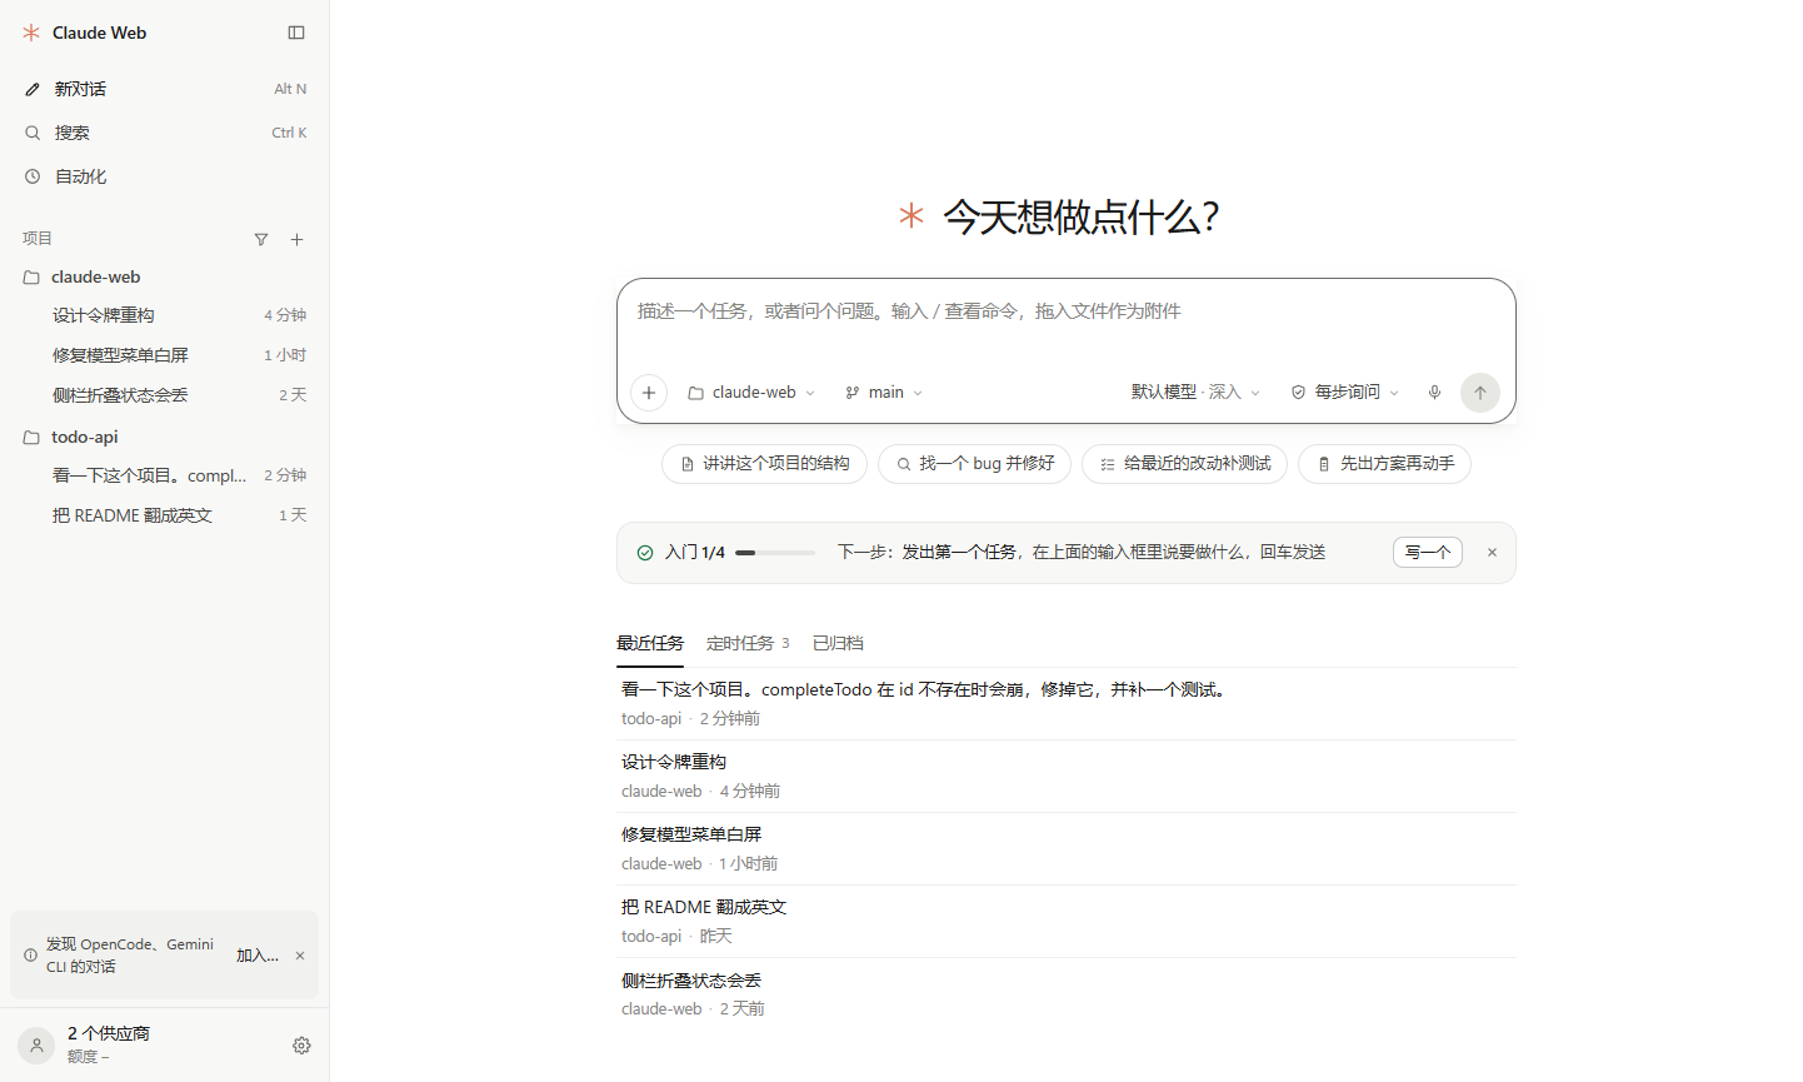Collapse the claude-web project folder
This screenshot has width=1803, height=1082.
click(164, 277)
